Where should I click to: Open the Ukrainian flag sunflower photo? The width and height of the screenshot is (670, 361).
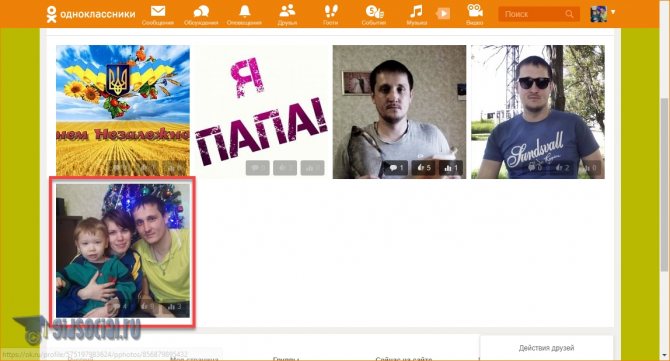coord(123,111)
